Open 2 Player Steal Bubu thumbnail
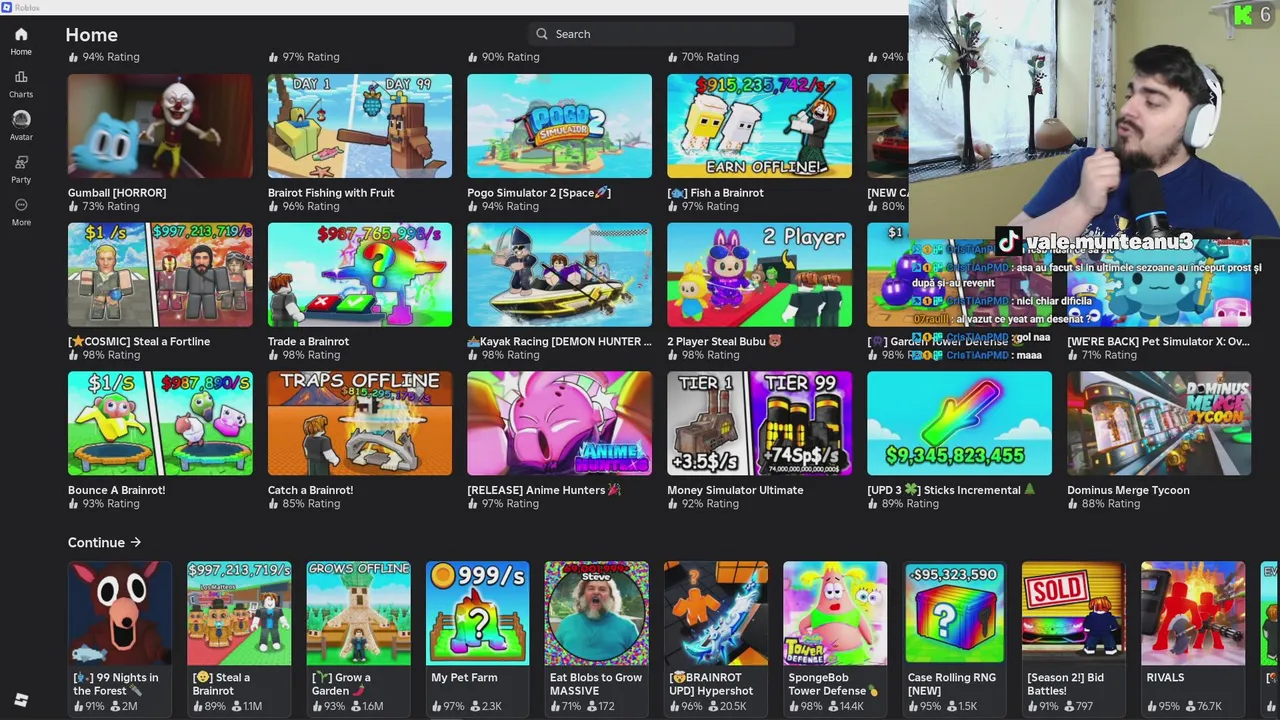 click(x=760, y=275)
